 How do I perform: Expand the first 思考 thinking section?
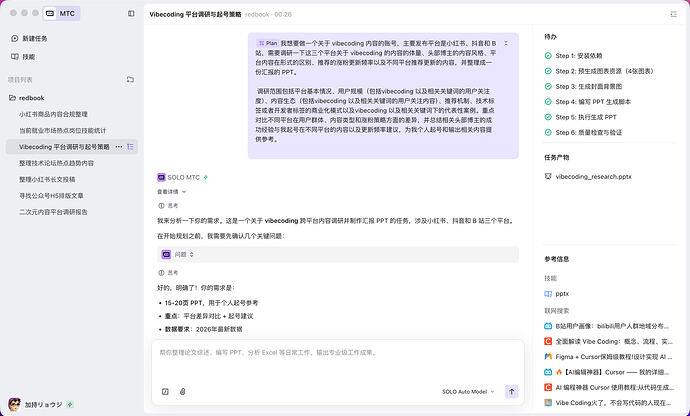[168, 206]
